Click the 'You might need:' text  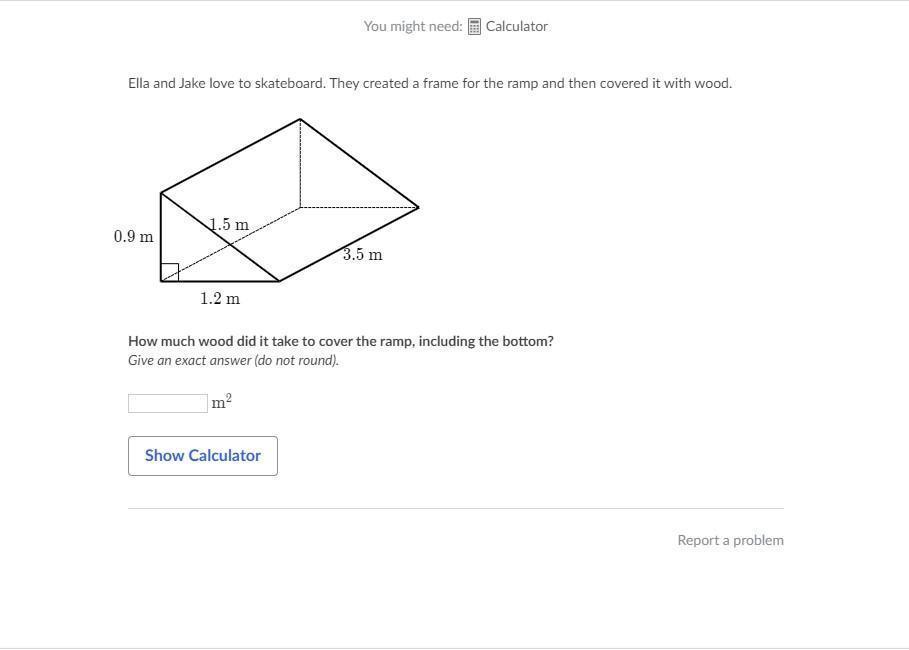point(412,27)
